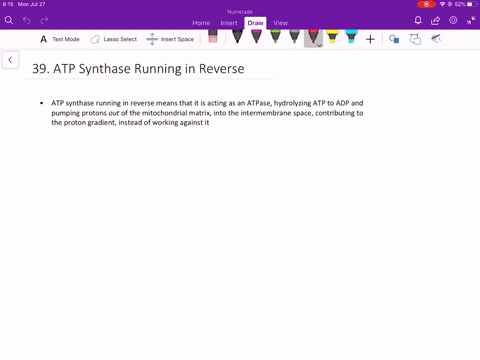Tap the clock in status bar
The width and height of the screenshot is (480, 360).
pos(8,4)
